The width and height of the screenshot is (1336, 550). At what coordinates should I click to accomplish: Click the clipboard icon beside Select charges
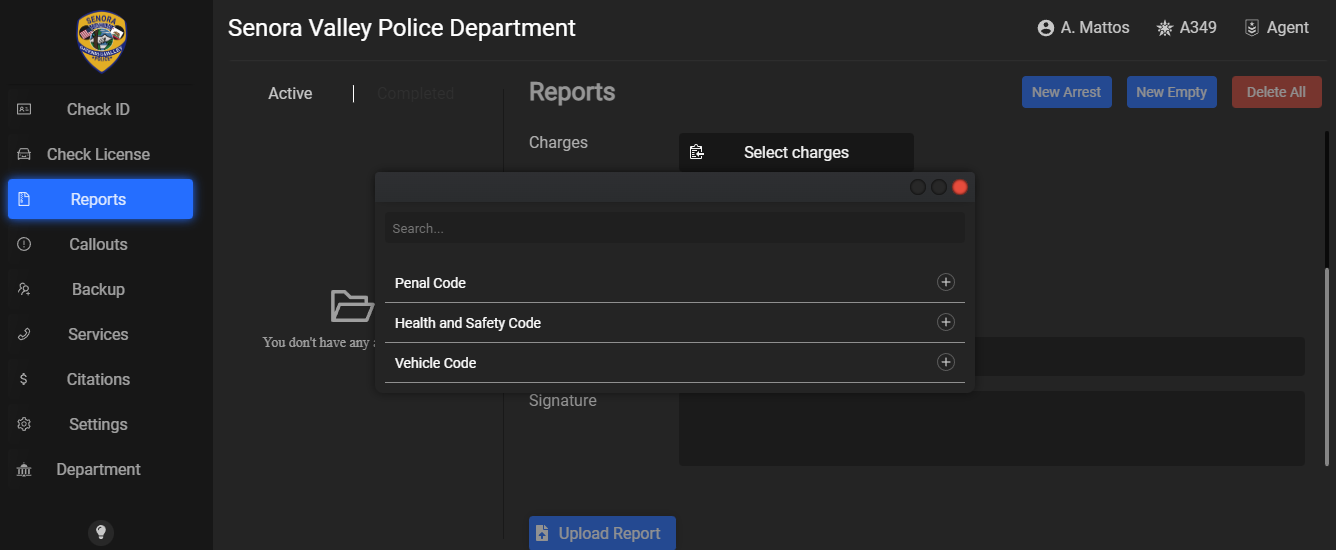click(697, 152)
